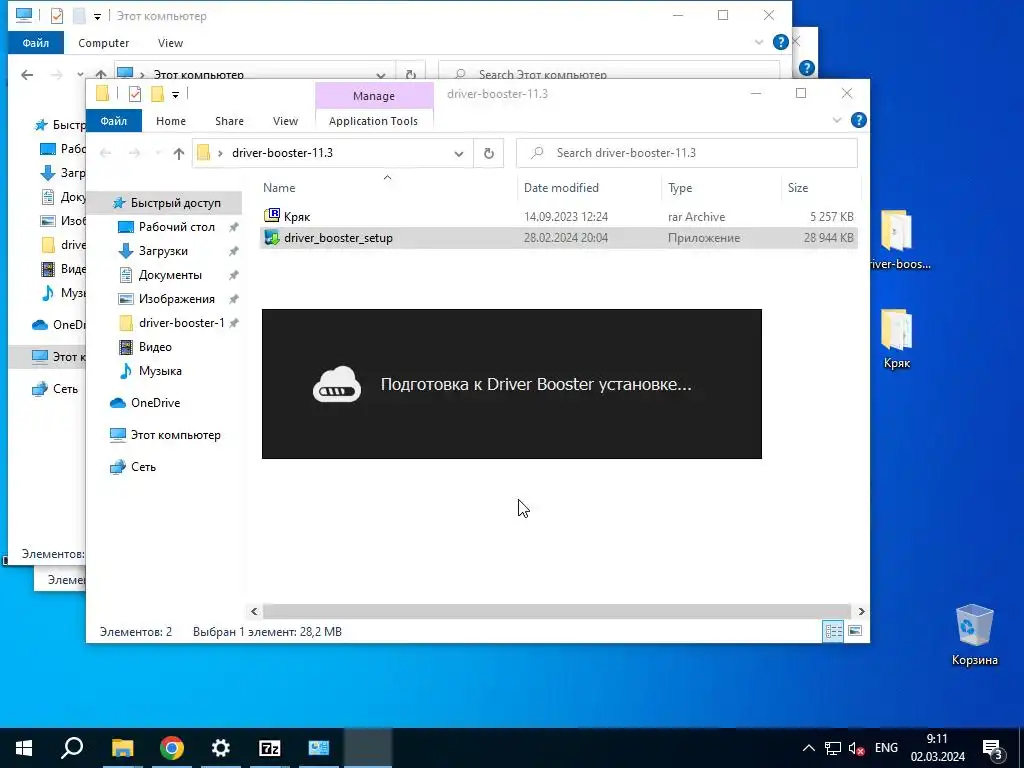
Task: Open Изображения in front window sidebar
Action: pos(176,298)
